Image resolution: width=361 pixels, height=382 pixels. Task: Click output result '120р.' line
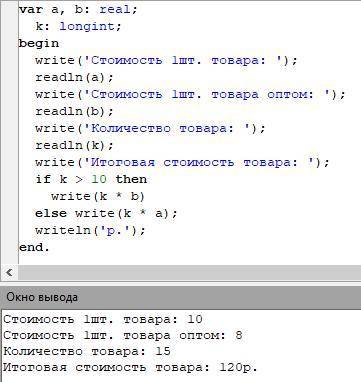point(131,367)
